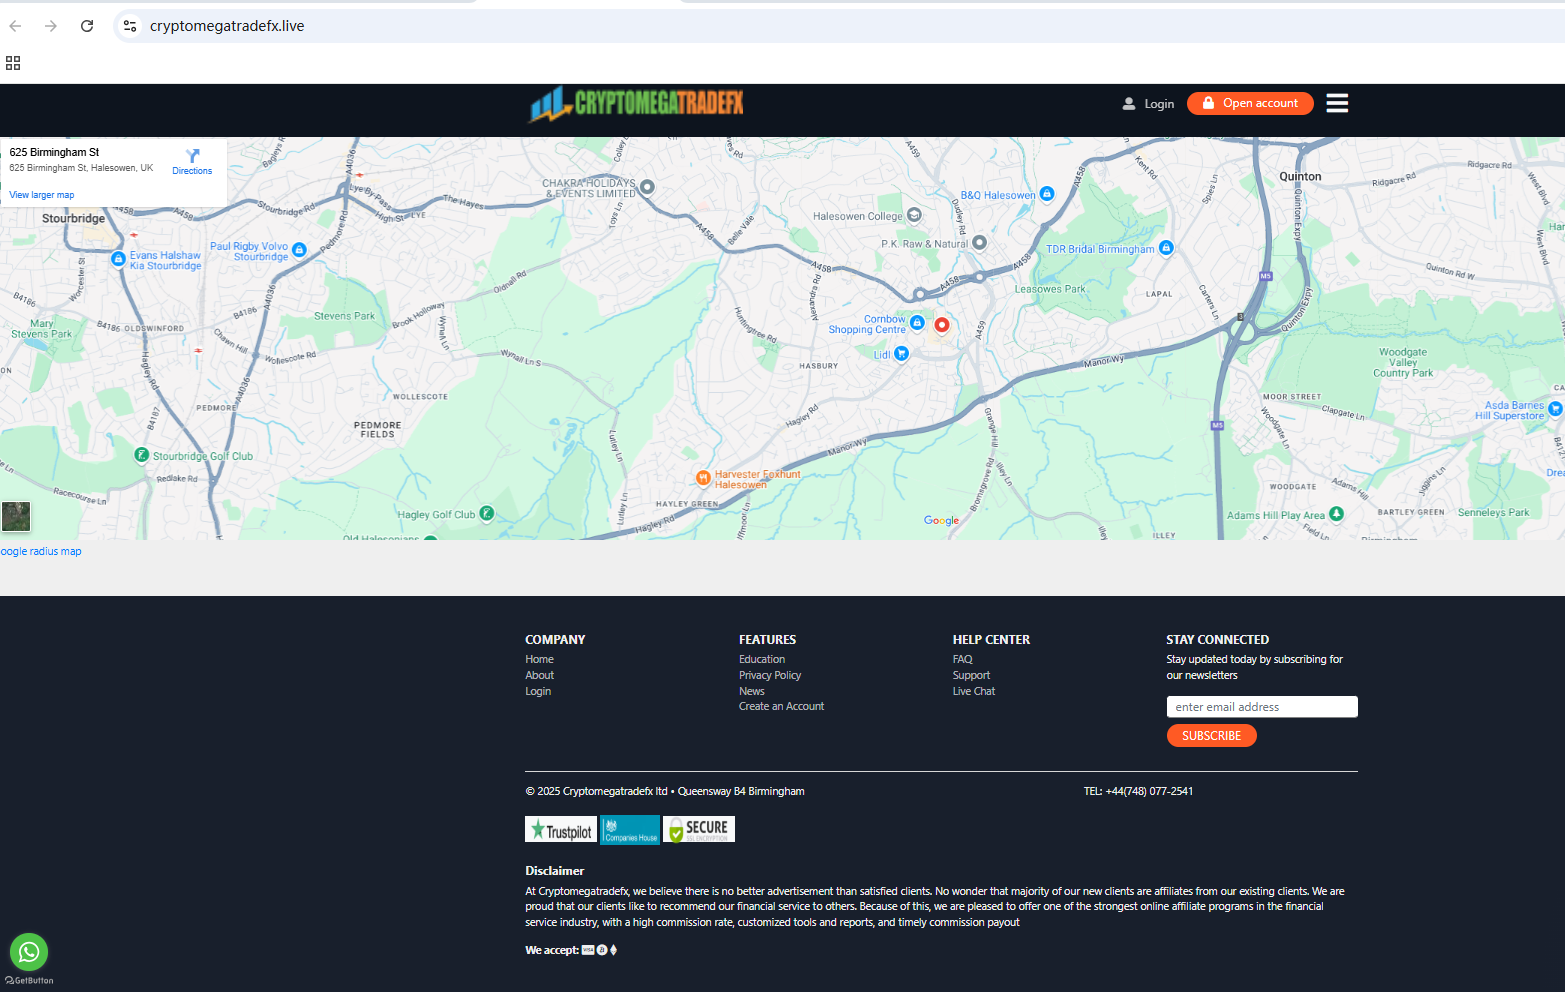
Task: Open View larger map link
Action: click(x=42, y=195)
